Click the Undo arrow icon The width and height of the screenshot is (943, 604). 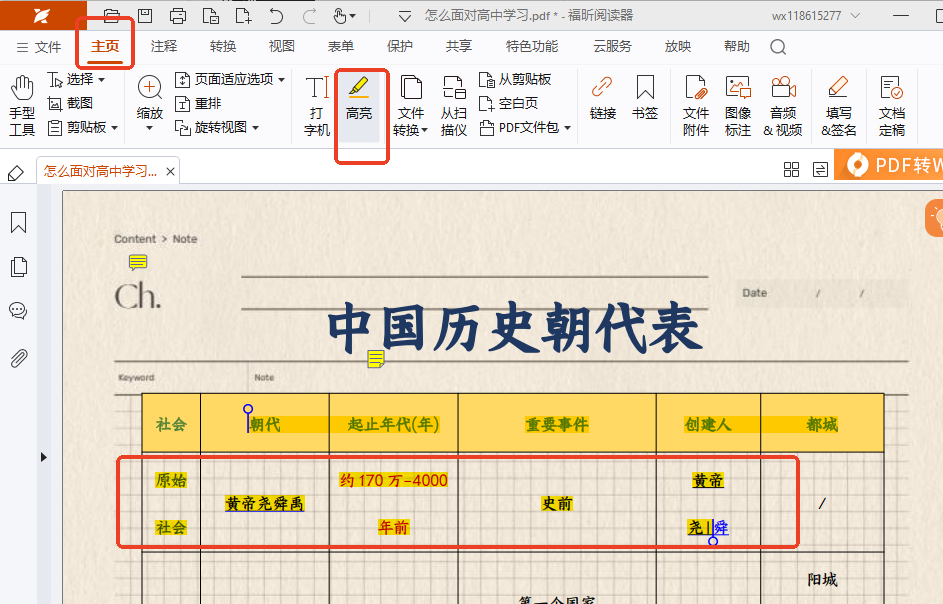(276, 16)
